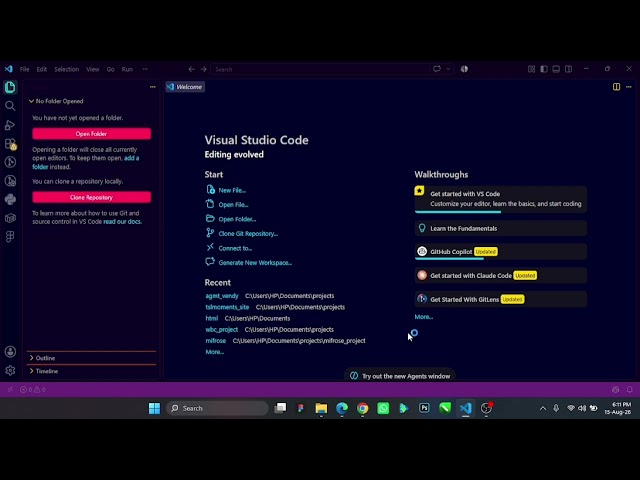This screenshot has height=480, width=640.
Task: Open the Edit menu
Action: coord(42,69)
